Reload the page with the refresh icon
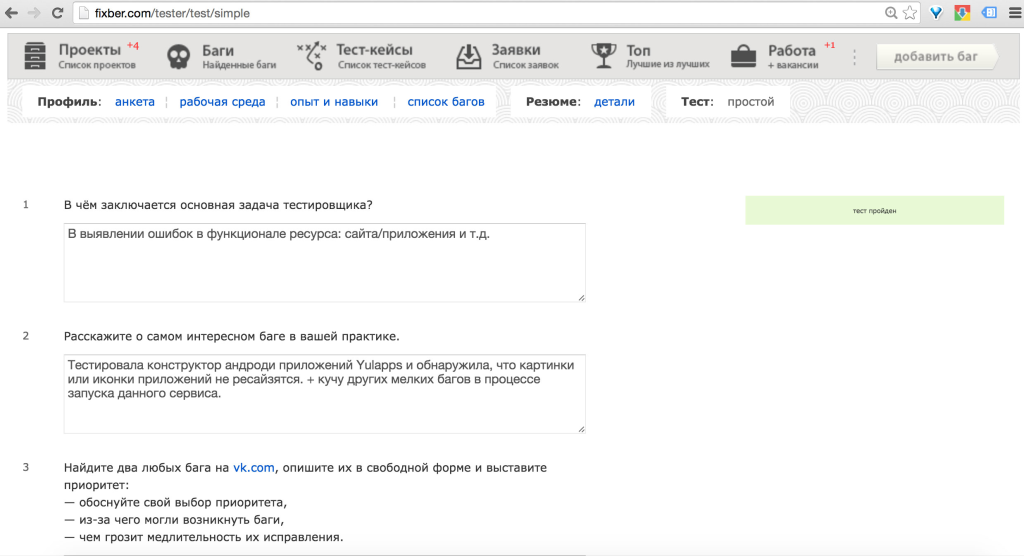 click(57, 13)
